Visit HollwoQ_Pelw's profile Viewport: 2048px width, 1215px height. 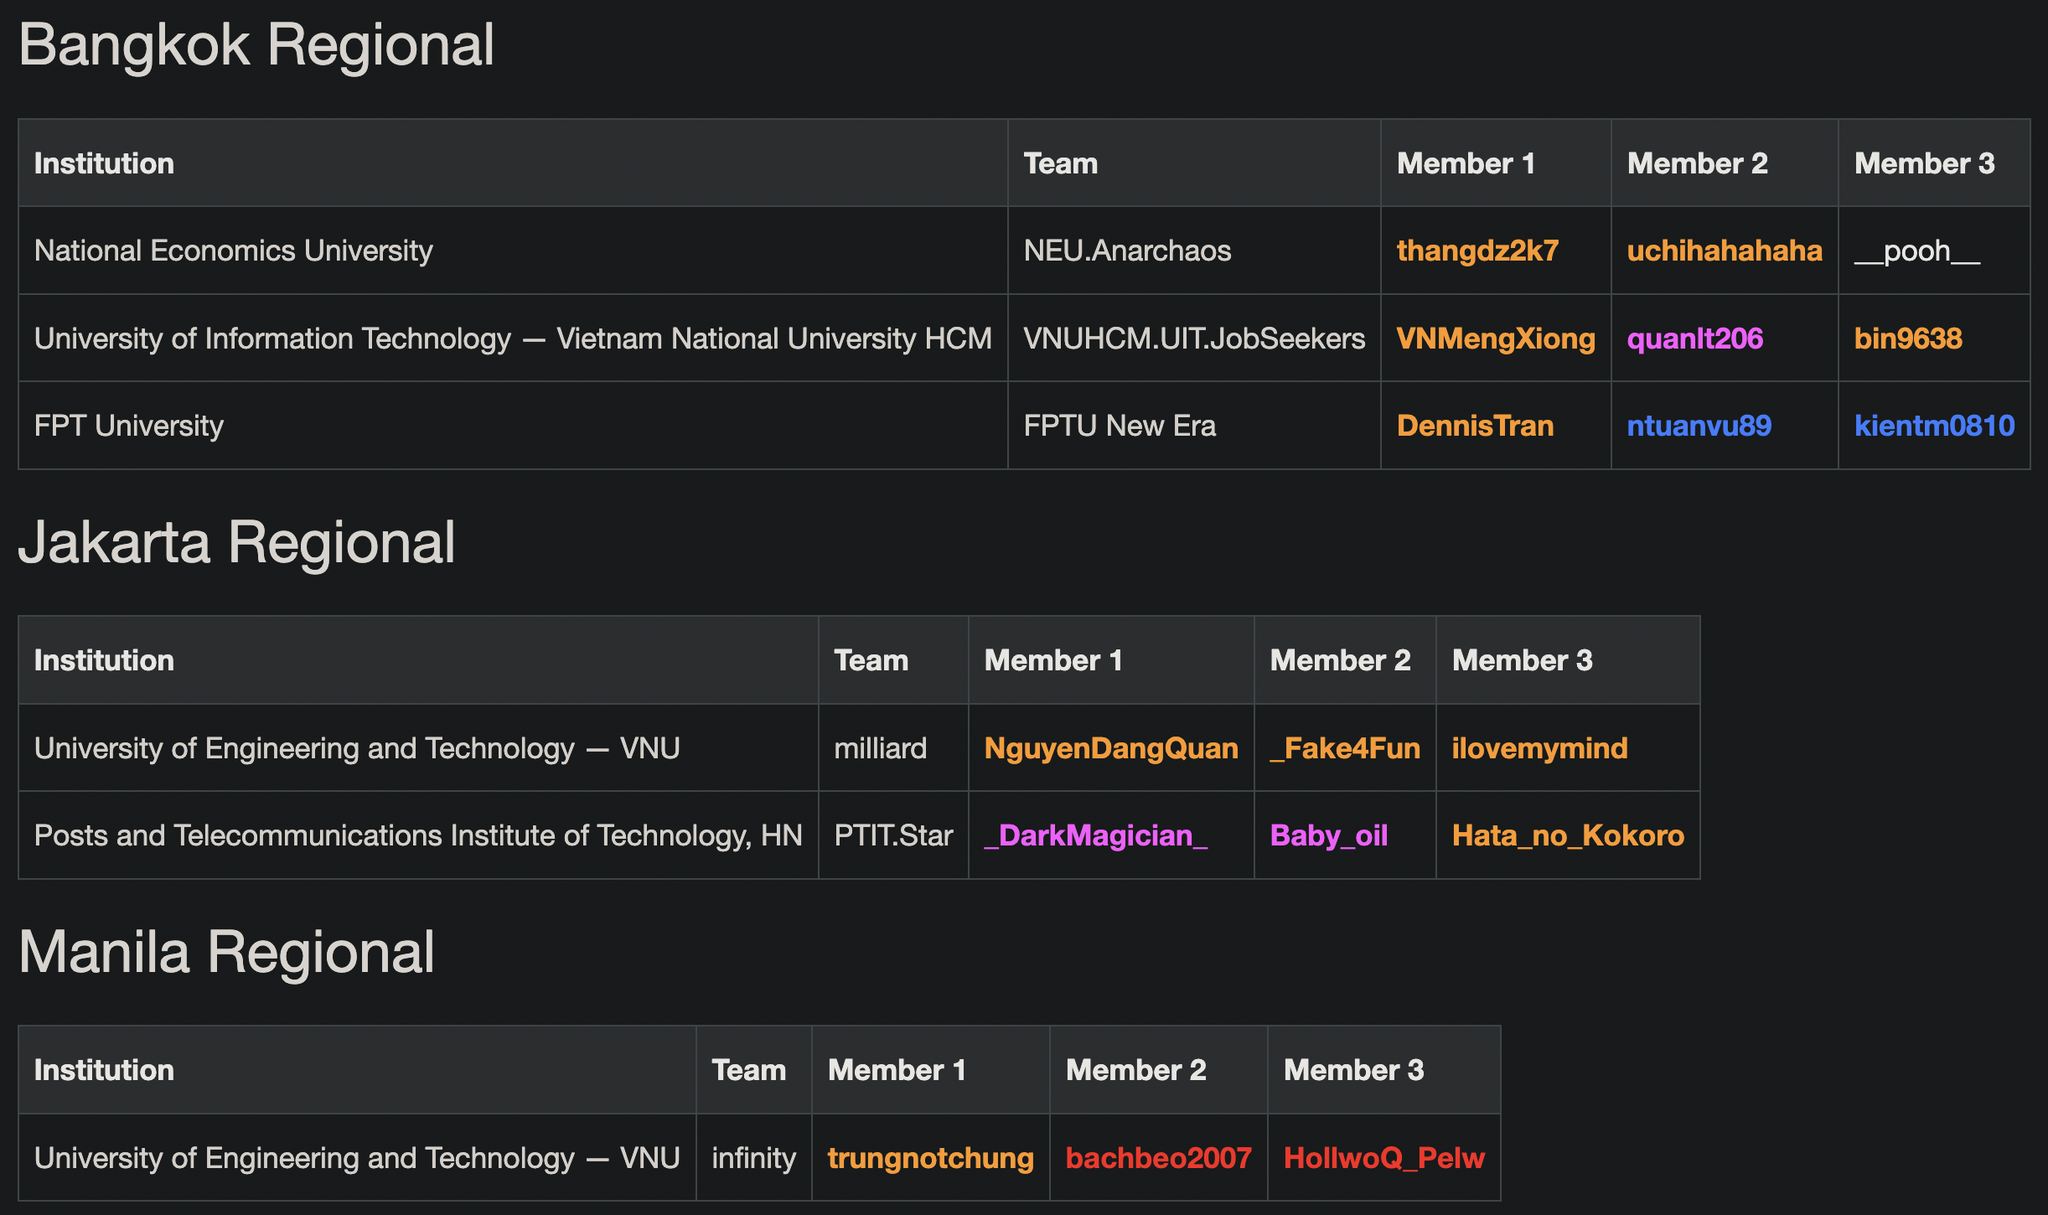point(1383,1158)
